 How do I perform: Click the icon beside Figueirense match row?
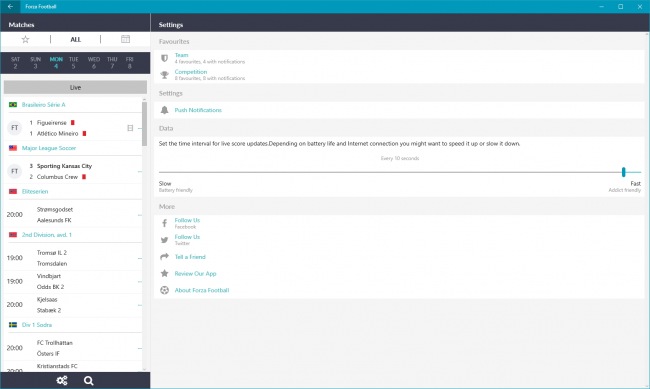click(130, 128)
